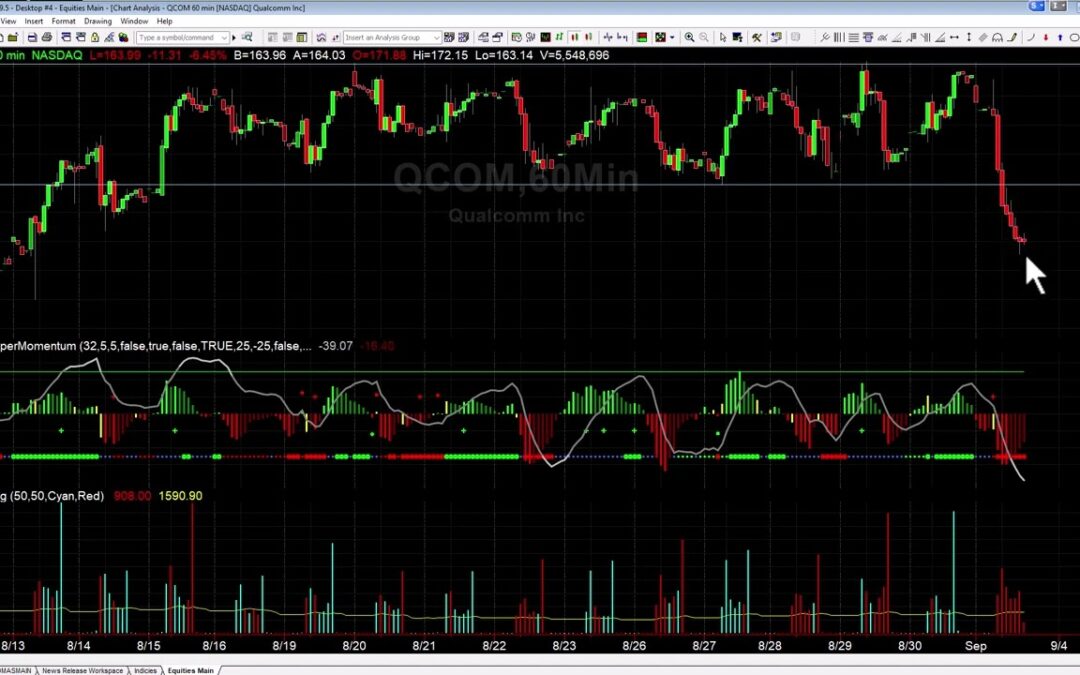Click the 'Sep' date axis label

975,646
